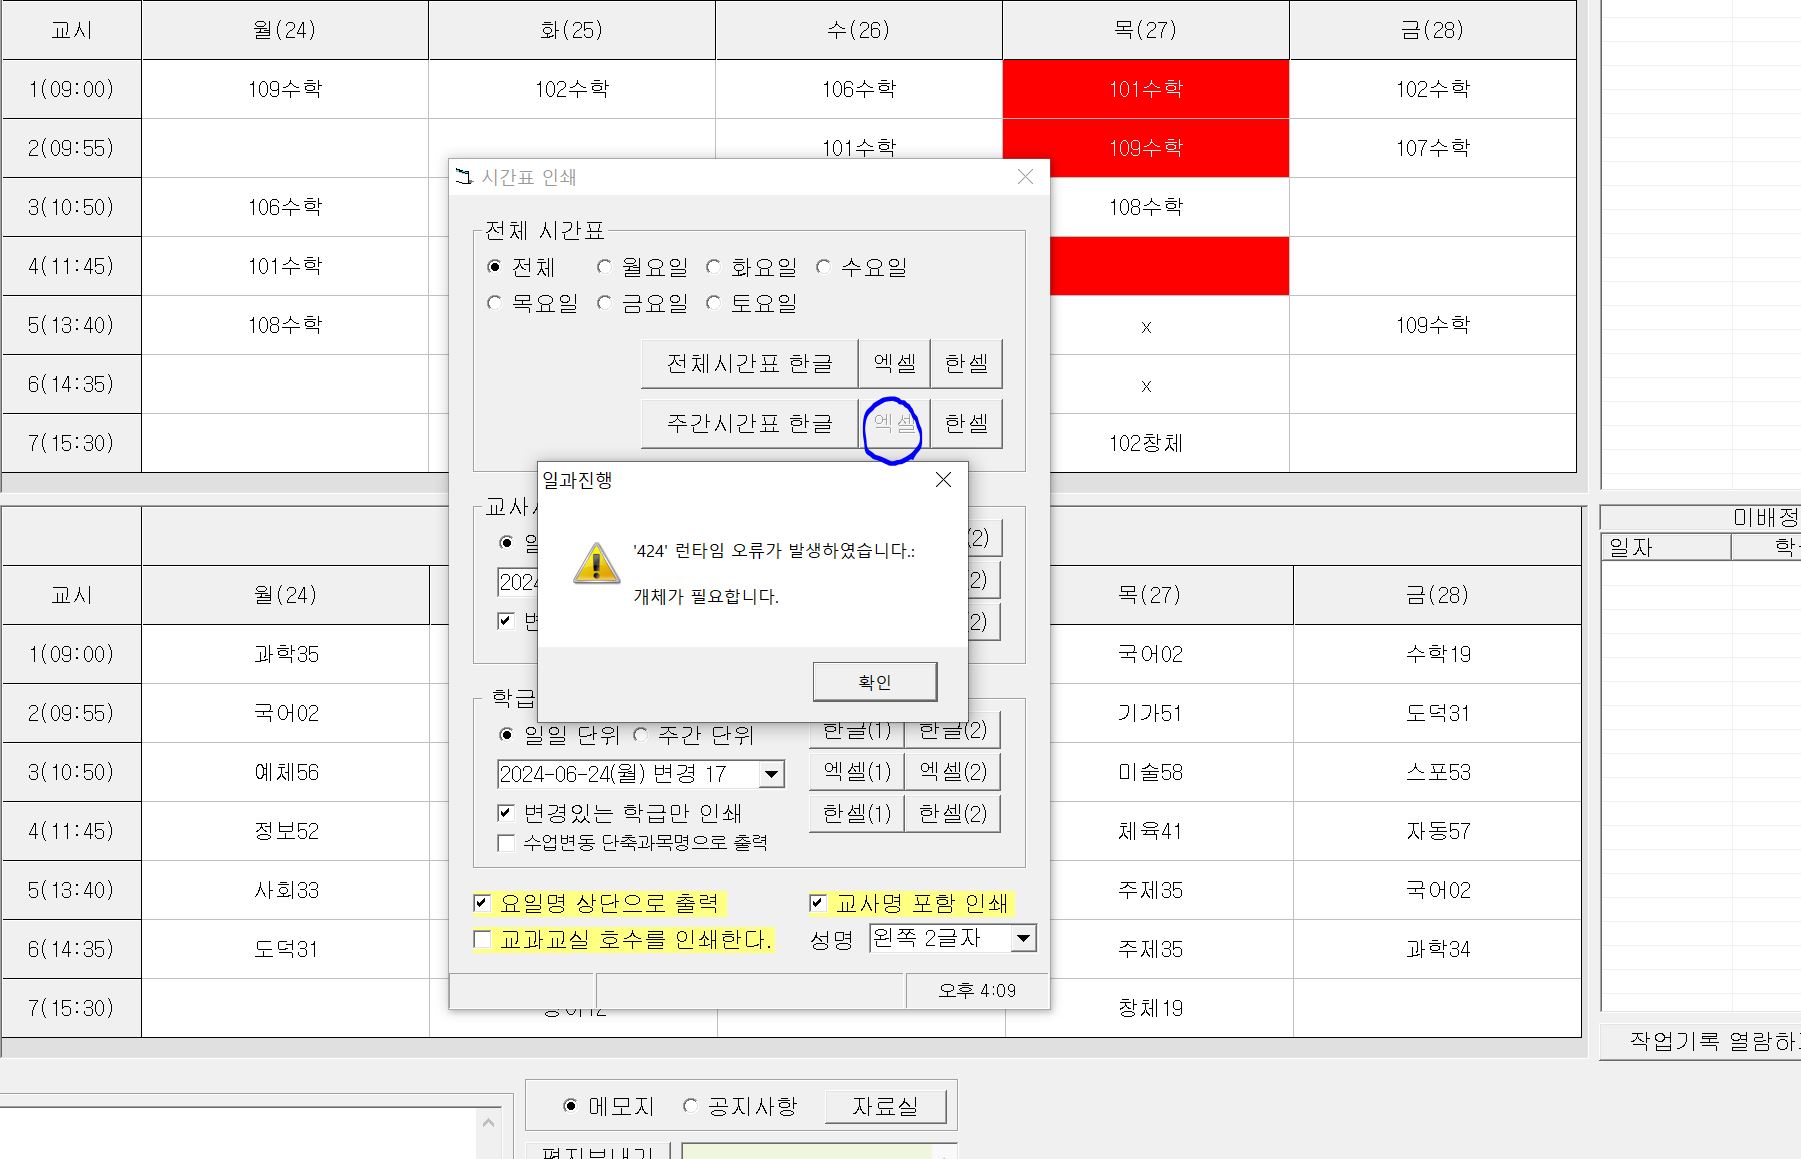Click red 101수학 cell on Thursday
The height and width of the screenshot is (1159, 1801).
[x=1146, y=89]
